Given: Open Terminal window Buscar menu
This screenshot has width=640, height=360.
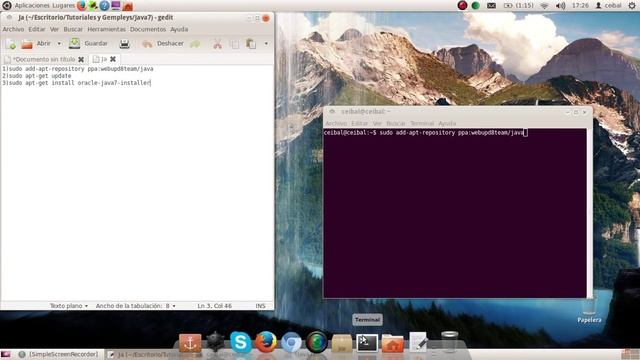Looking at the screenshot, I should click(396, 123).
